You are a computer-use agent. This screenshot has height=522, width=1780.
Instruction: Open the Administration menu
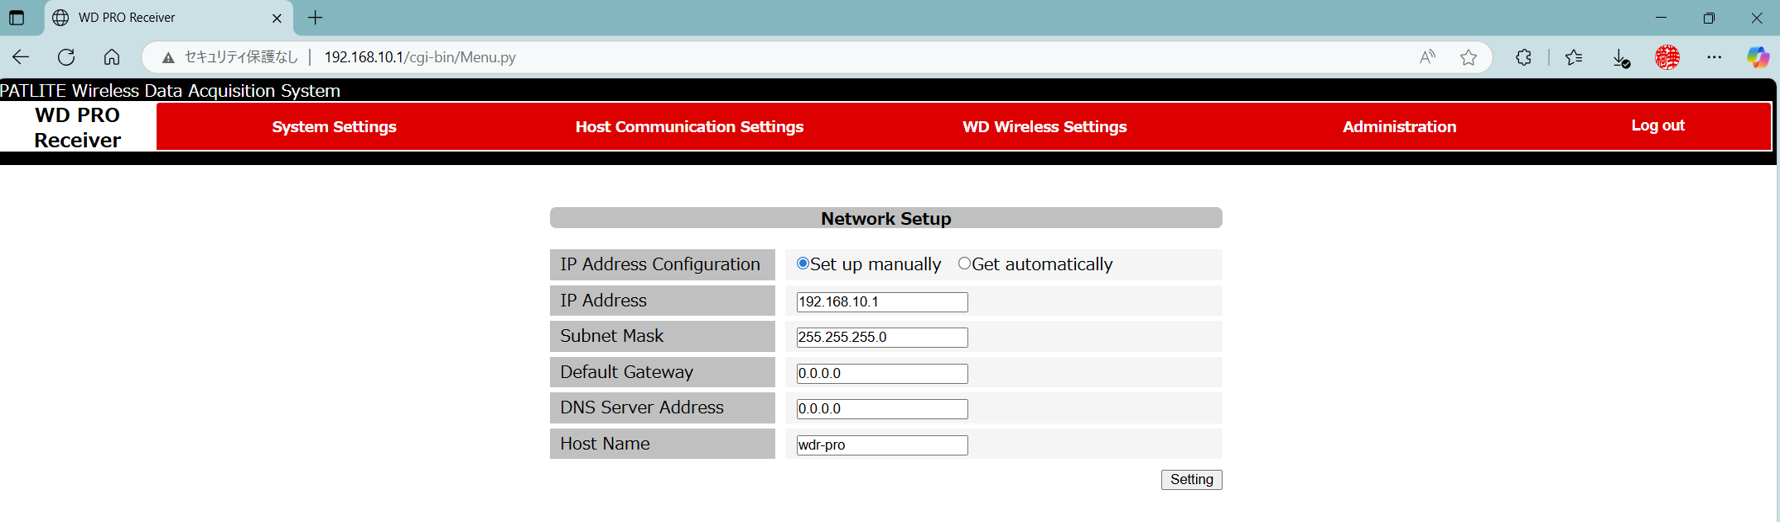[x=1399, y=127]
